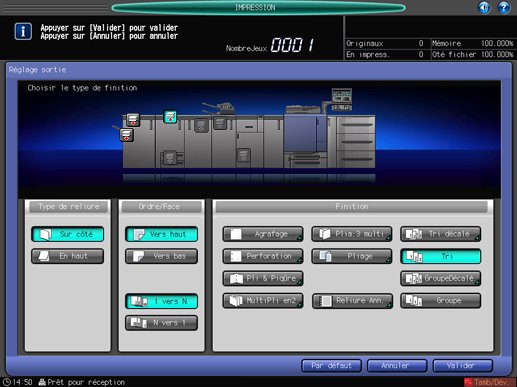
Task: Select the Groupe finishing mode
Action: point(440,301)
